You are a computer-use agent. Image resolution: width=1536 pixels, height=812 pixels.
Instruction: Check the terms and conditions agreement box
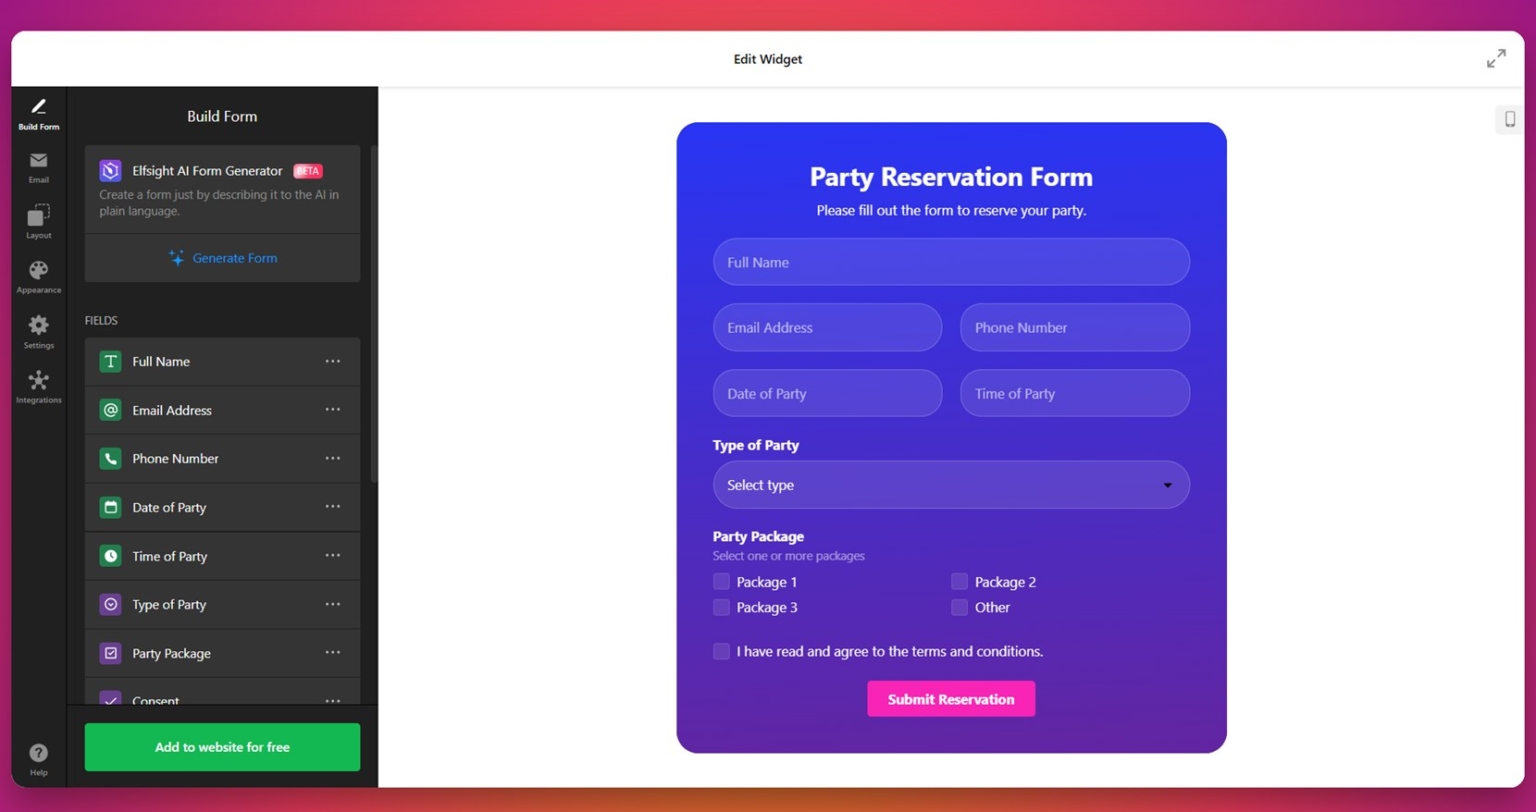[x=721, y=651]
